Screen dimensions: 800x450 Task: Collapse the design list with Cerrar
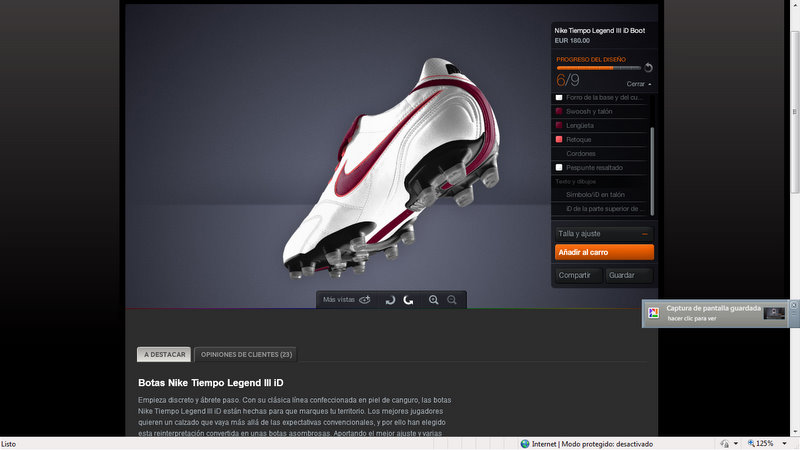(x=639, y=84)
